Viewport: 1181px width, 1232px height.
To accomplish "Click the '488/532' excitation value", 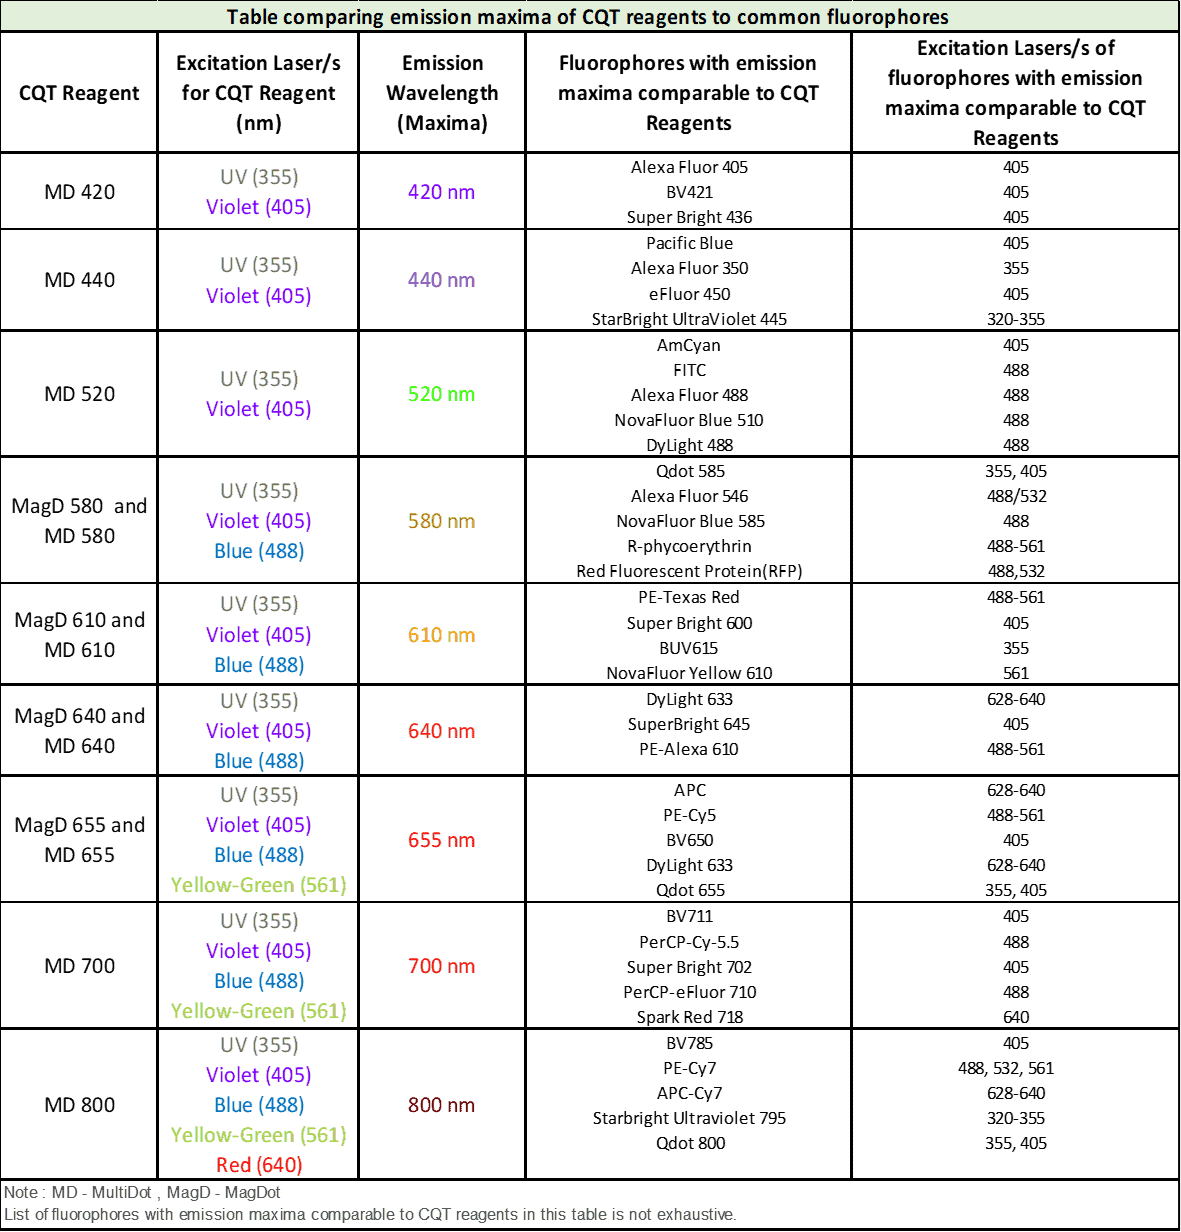I will 1016,496.
